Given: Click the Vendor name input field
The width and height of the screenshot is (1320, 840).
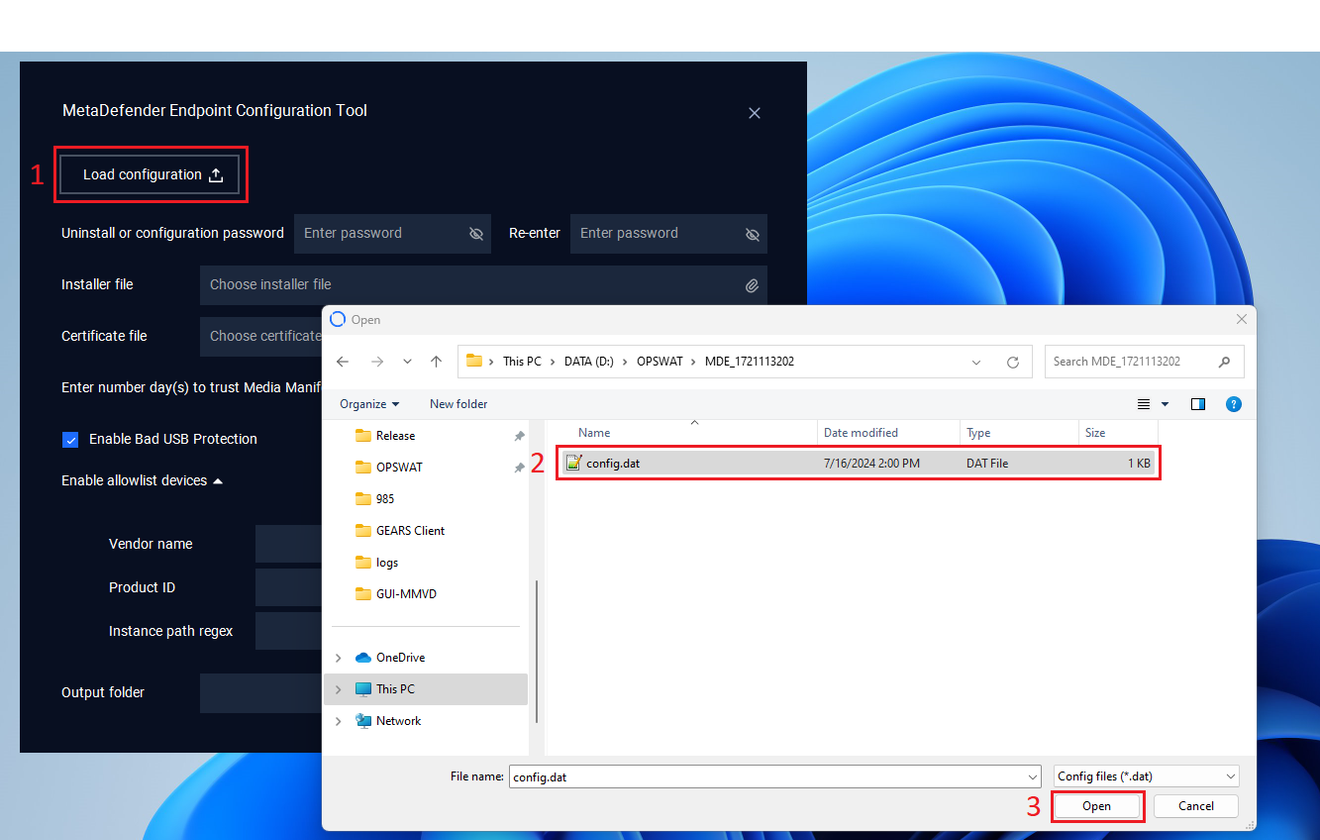Looking at the screenshot, I should 289,544.
